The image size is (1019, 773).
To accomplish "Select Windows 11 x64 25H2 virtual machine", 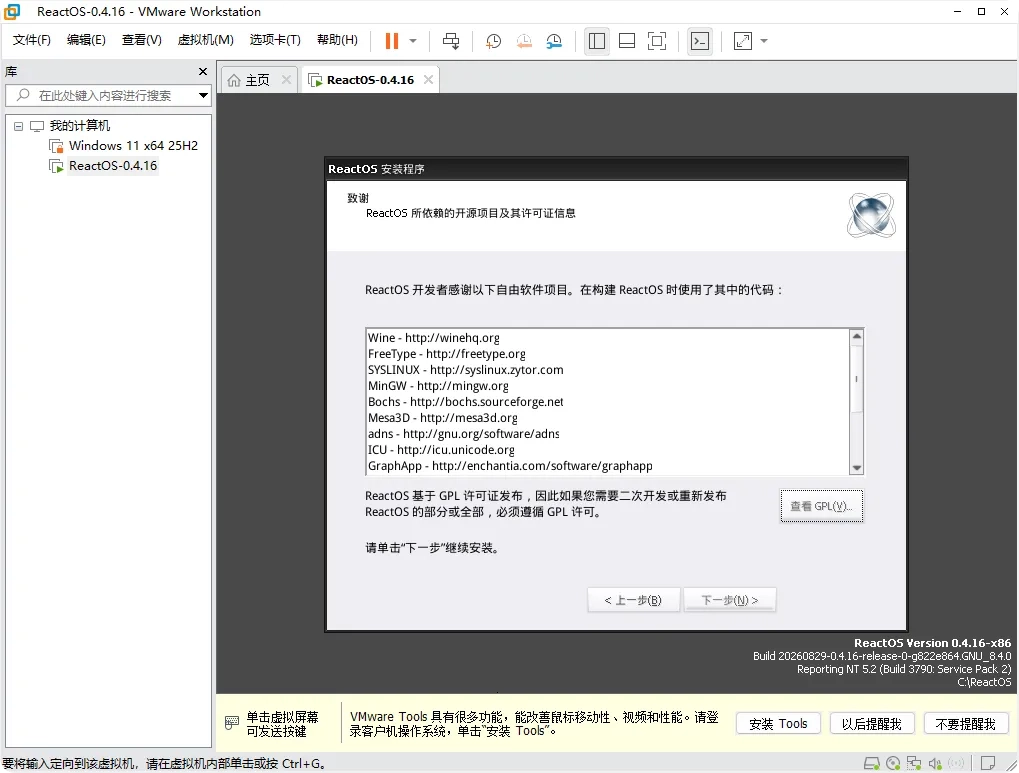I will (133, 146).
